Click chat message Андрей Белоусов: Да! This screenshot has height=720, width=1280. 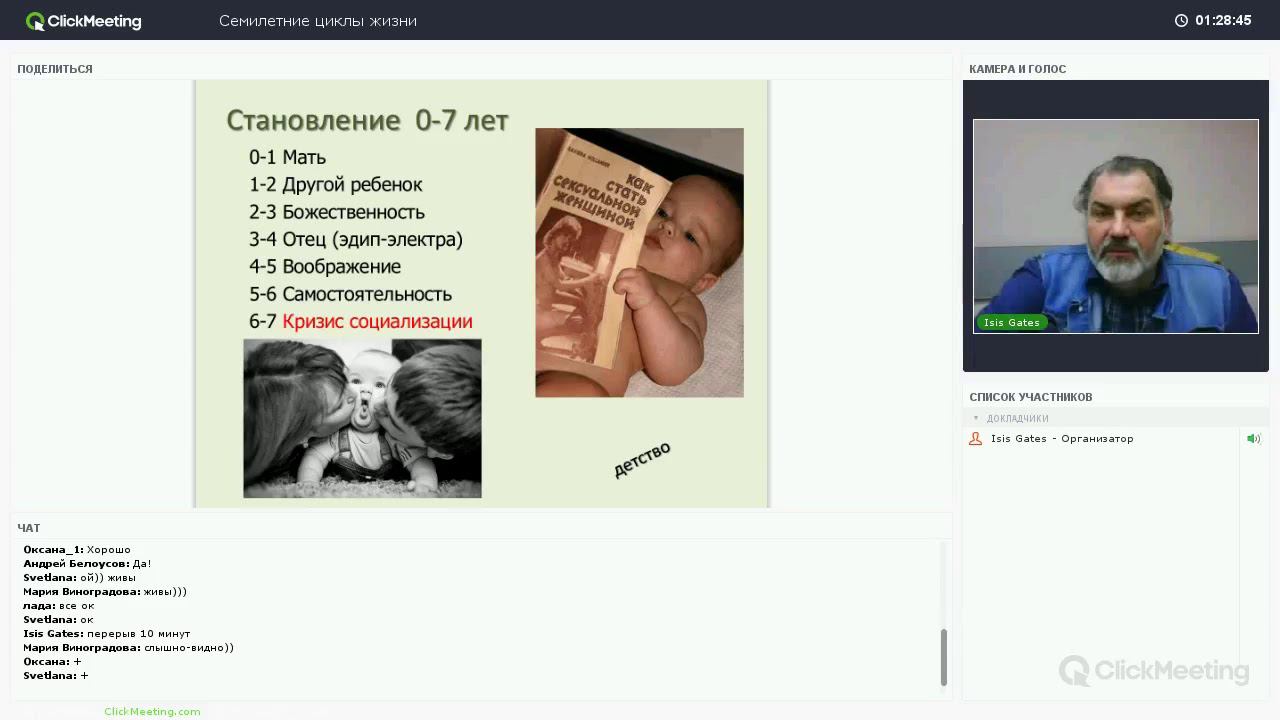(87, 564)
